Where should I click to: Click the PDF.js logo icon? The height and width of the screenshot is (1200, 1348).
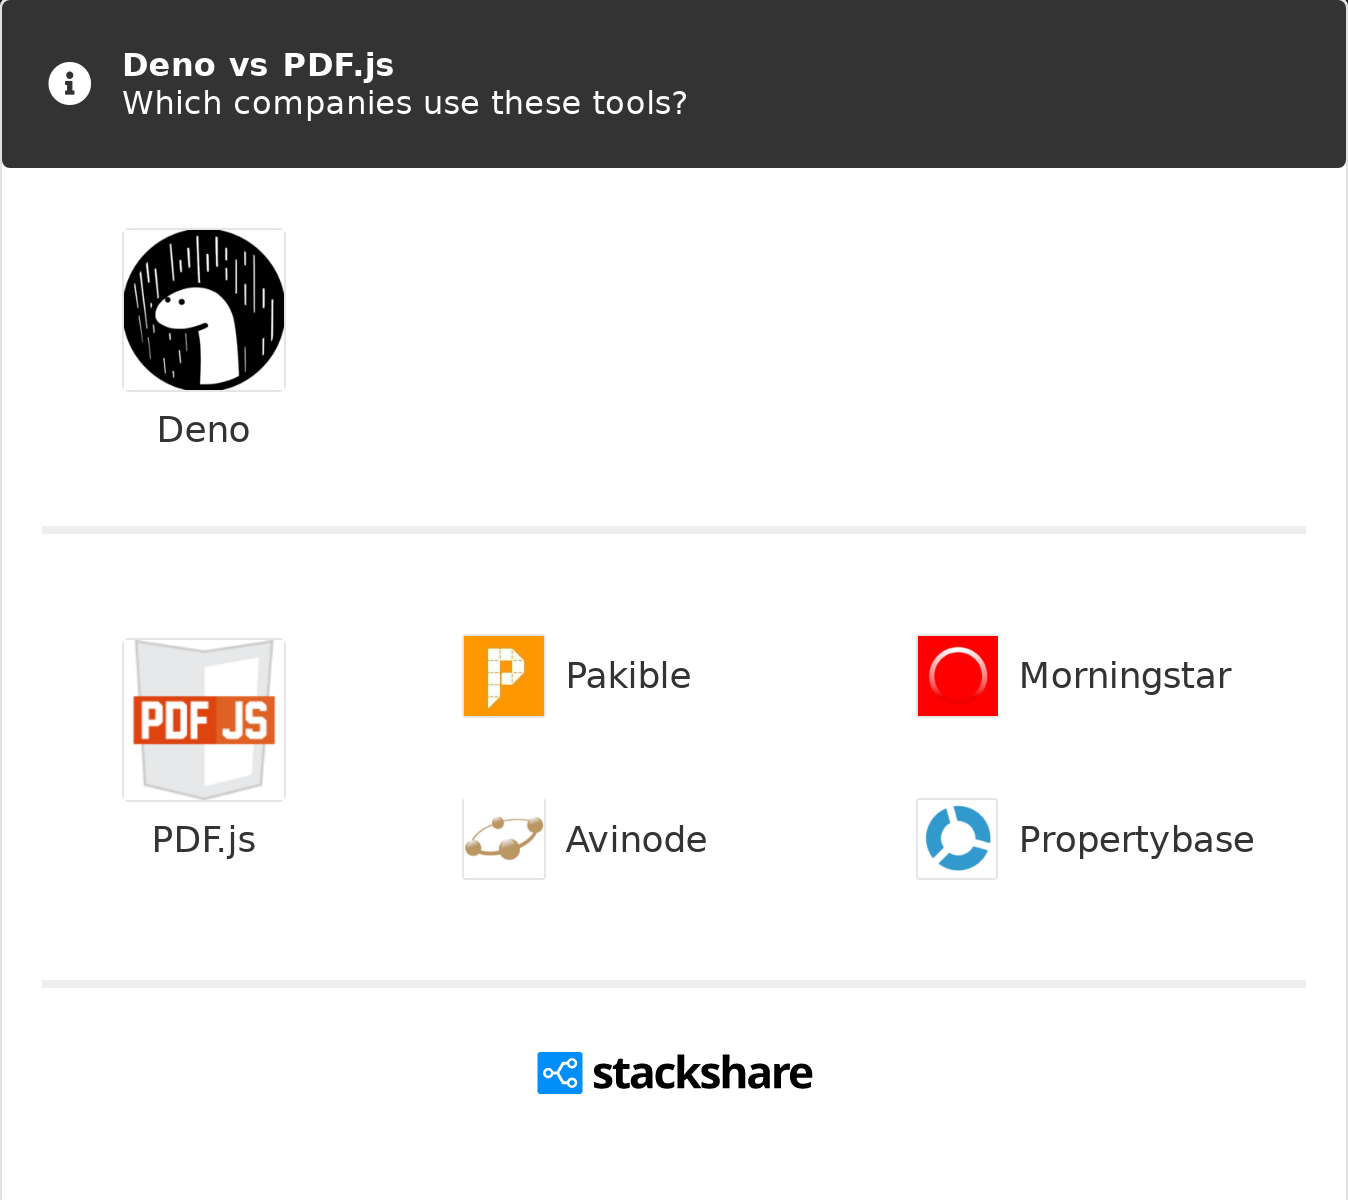pyautogui.click(x=204, y=720)
